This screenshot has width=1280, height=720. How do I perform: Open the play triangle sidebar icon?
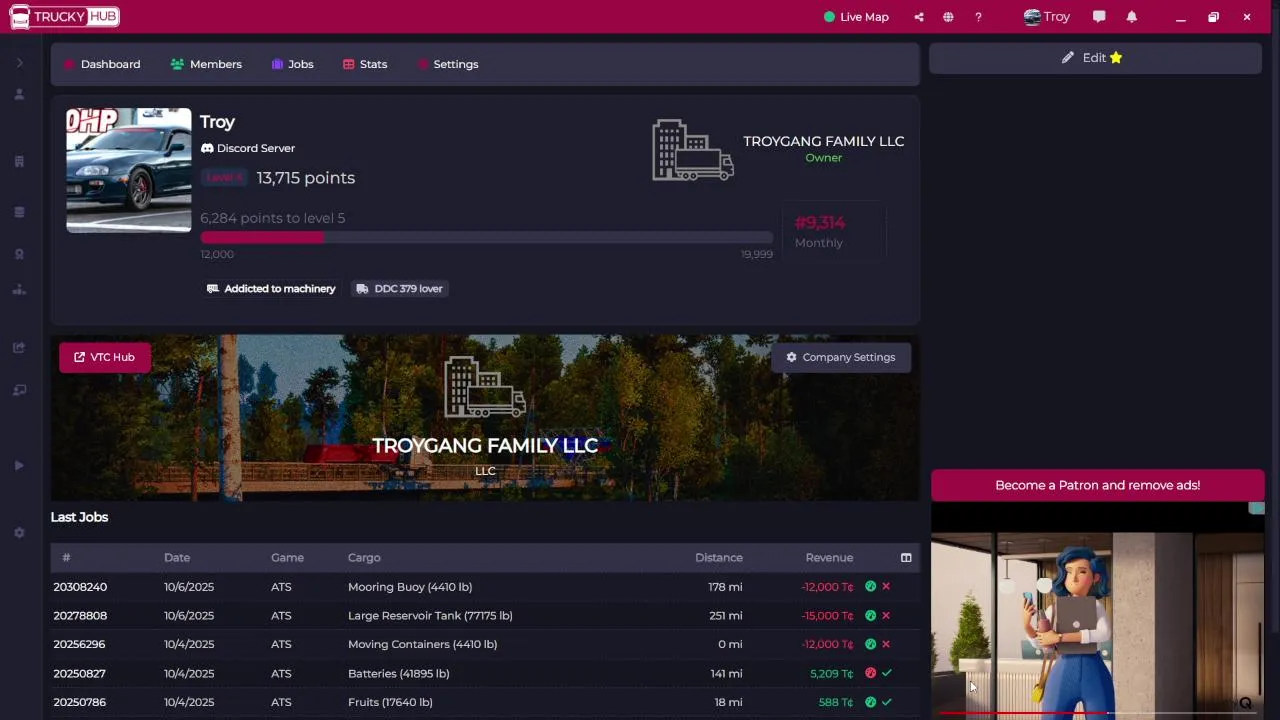[19, 466]
